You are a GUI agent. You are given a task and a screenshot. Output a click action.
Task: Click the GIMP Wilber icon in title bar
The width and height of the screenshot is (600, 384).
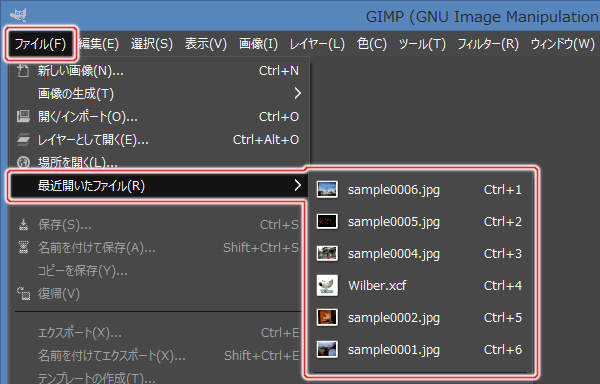point(18,15)
